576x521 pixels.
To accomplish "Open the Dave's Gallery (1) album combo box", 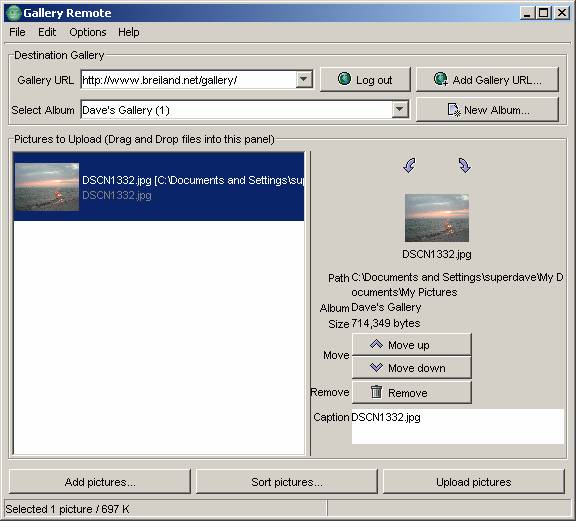I will coord(245,109).
